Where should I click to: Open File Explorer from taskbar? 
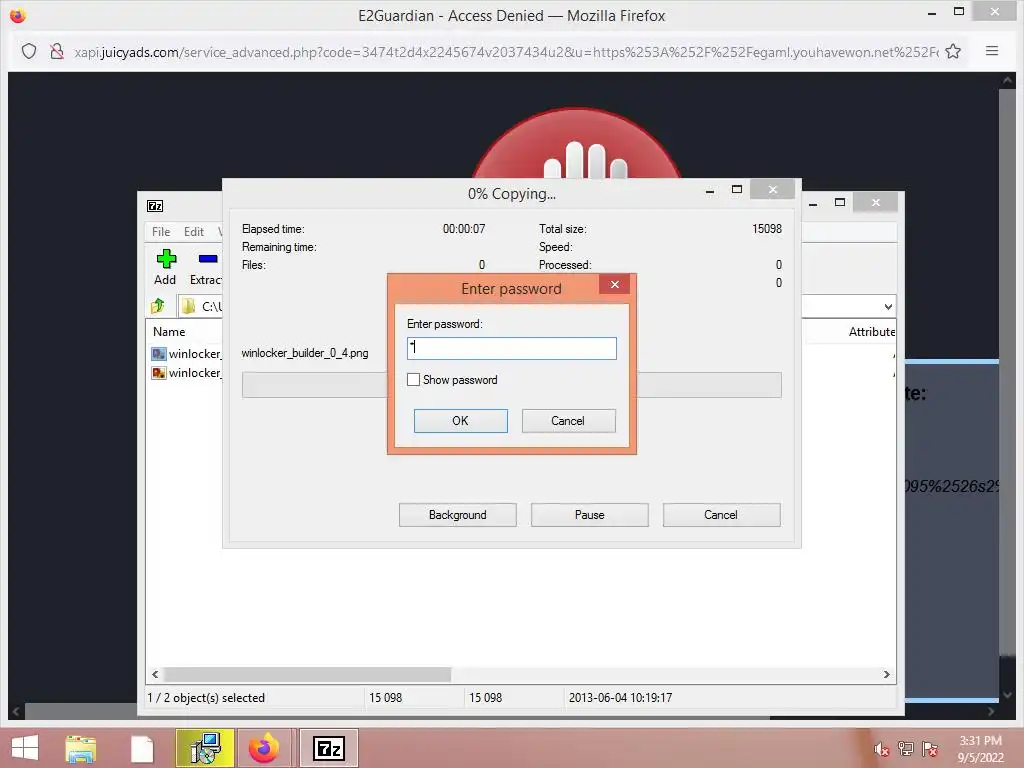[80, 748]
